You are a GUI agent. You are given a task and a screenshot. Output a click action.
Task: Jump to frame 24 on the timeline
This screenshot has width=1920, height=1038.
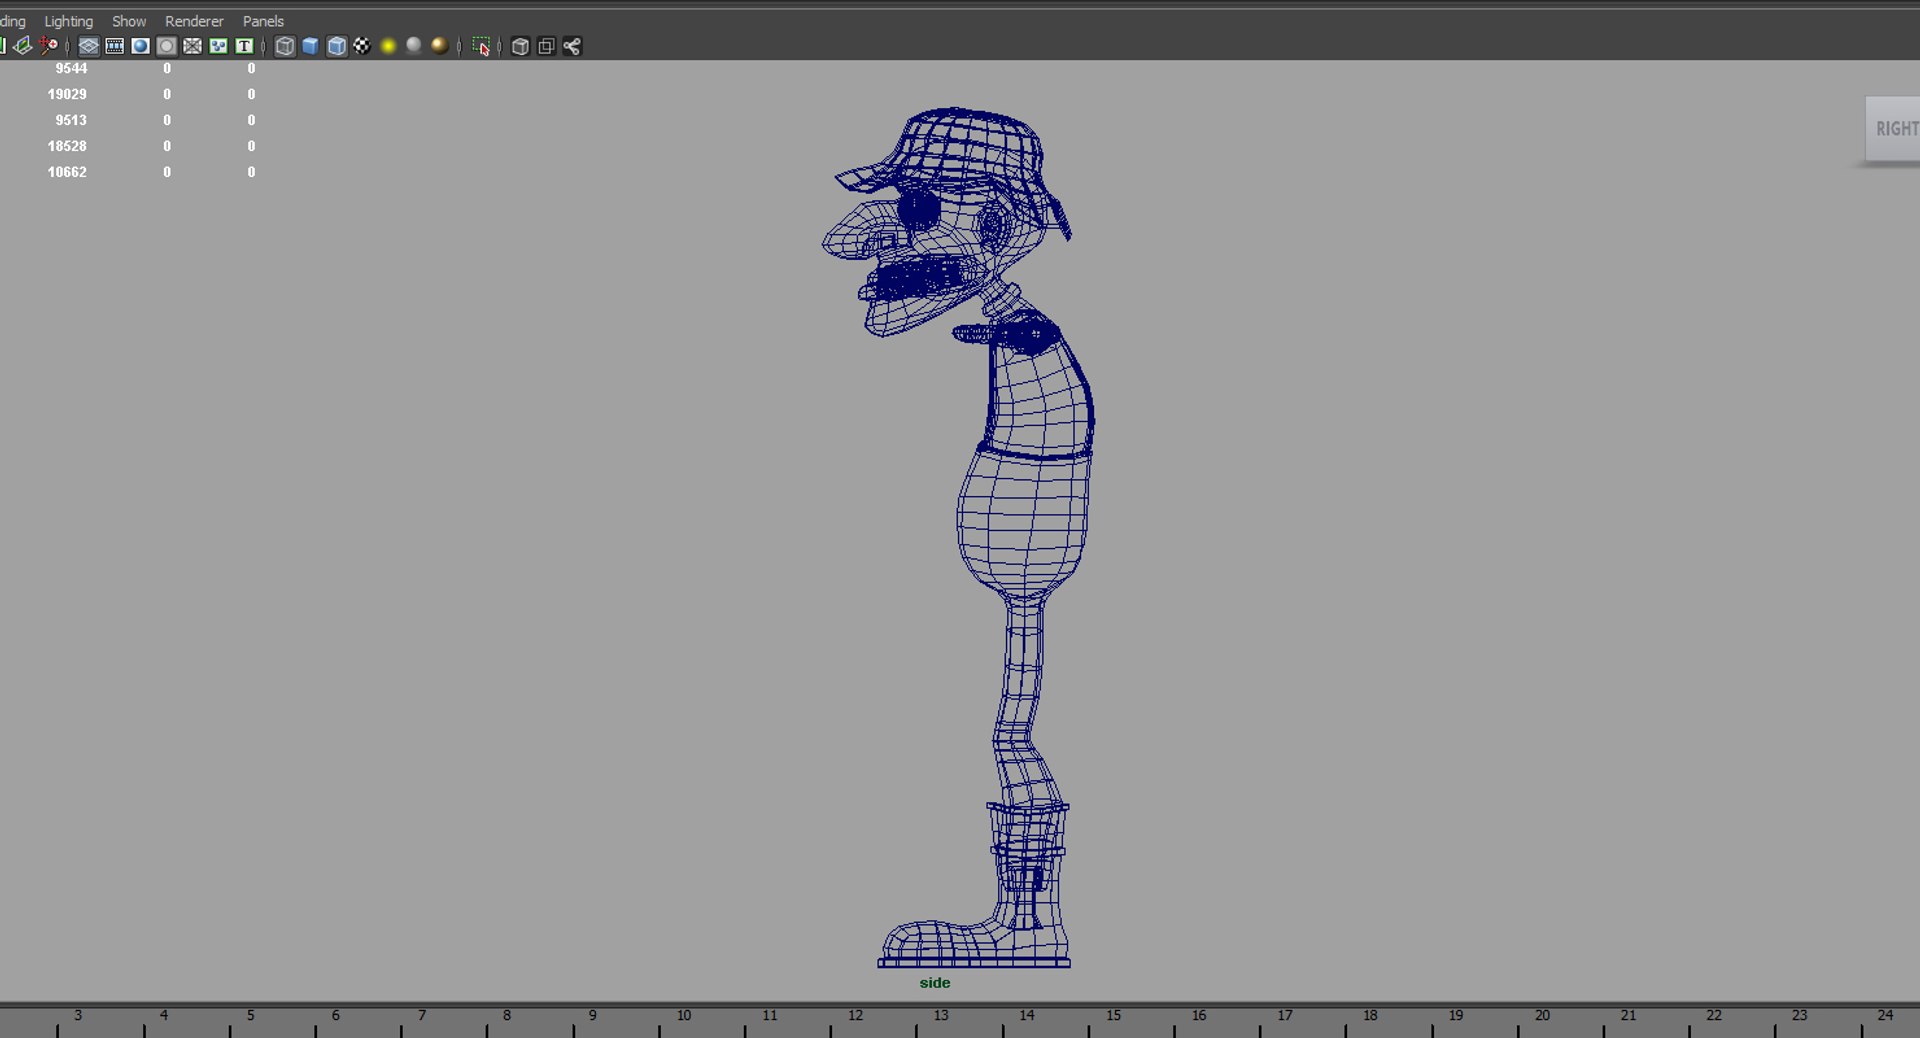point(1885,1016)
